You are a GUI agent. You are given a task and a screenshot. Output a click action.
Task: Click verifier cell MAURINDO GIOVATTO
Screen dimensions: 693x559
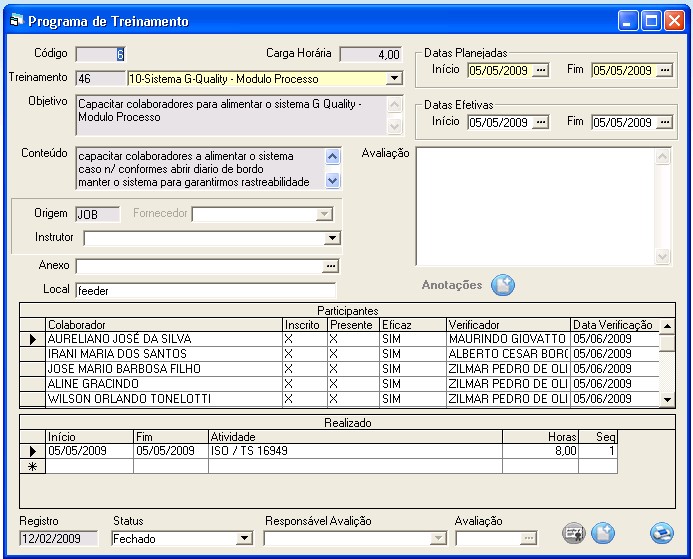508,339
